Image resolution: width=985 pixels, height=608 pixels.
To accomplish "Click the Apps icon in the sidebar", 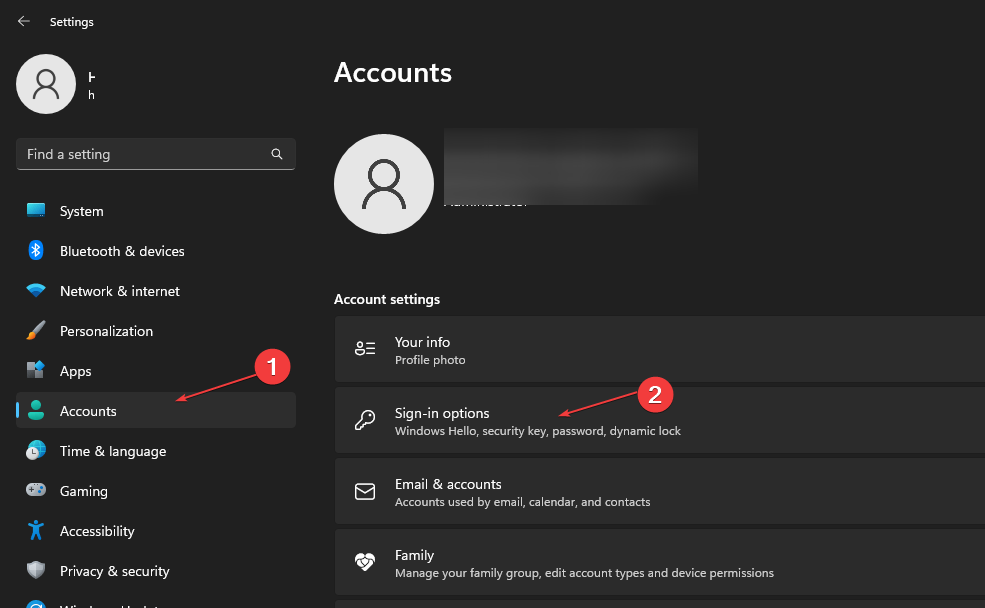I will (36, 370).
